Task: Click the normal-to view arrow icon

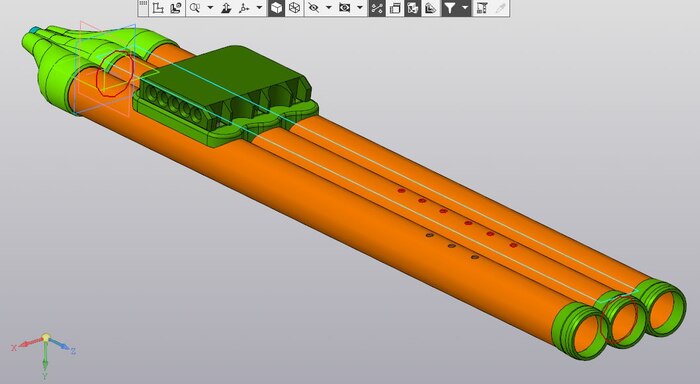Action: pyautogui.click(x=226, y=8)
